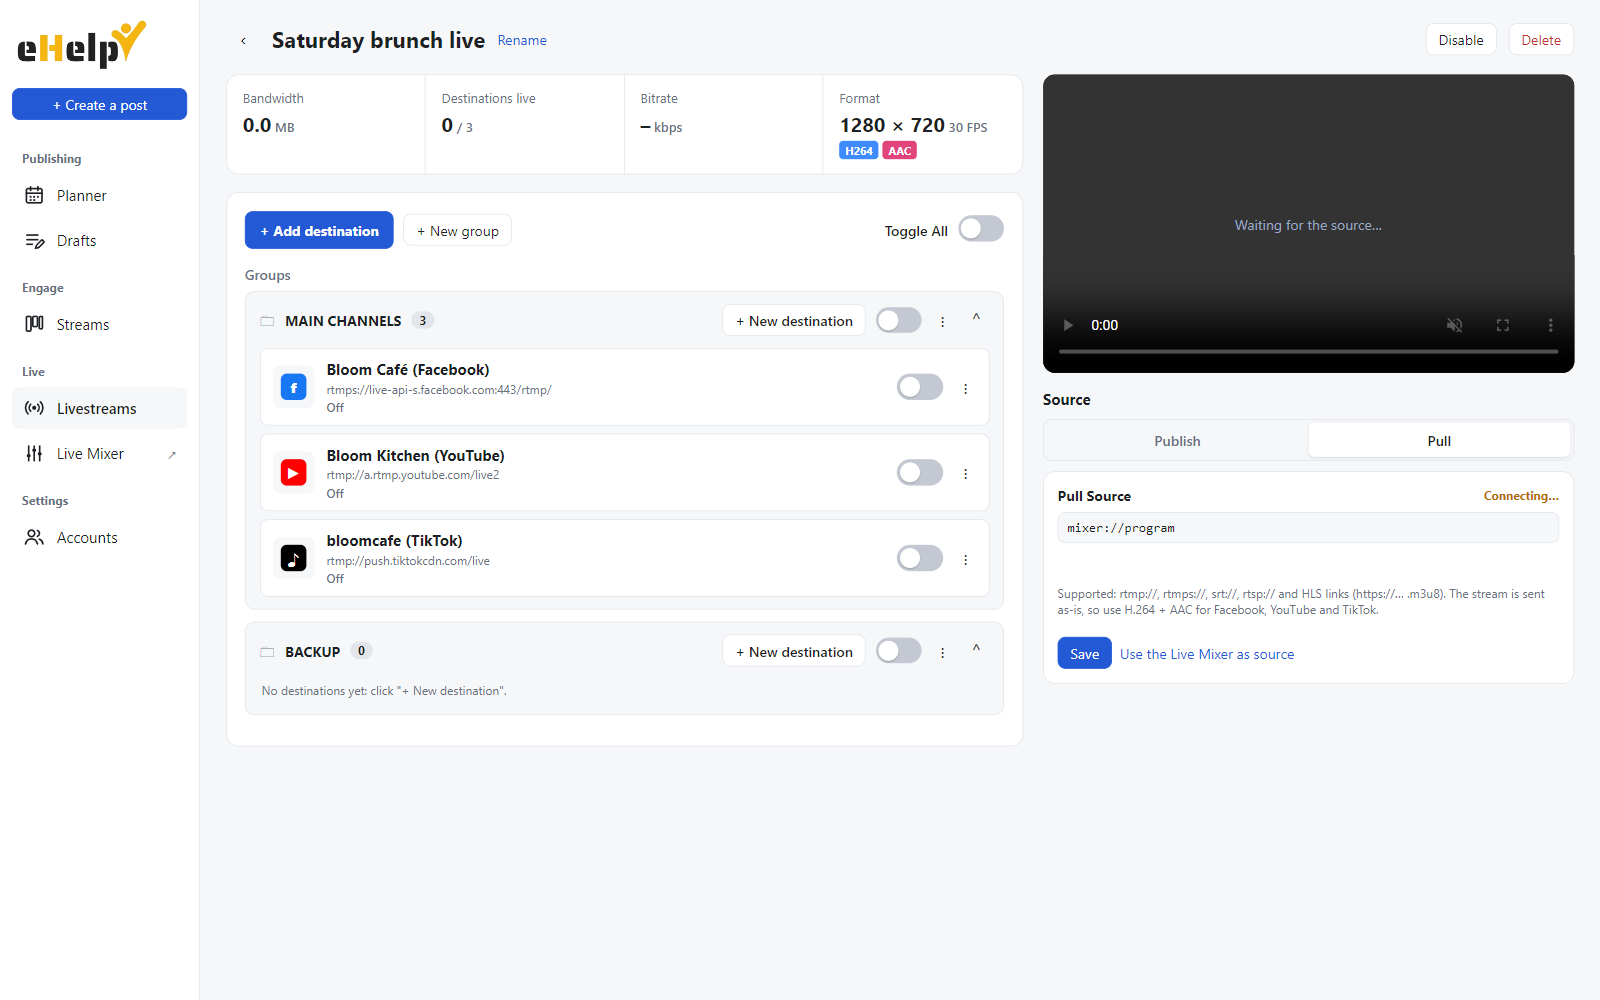Open Planner in sidebar
This screenshot has height=1000, width=1600.
coord(99,196)
